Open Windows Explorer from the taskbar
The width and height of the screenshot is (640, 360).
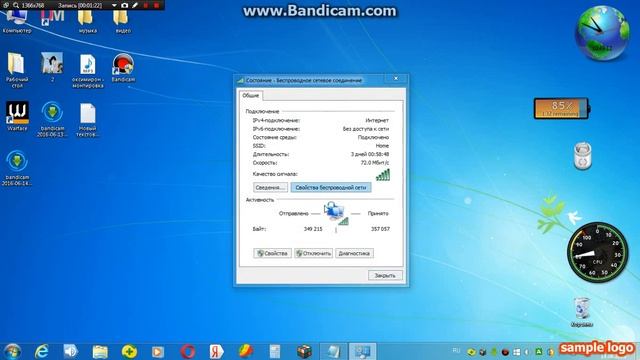click(x=100, y=351)
